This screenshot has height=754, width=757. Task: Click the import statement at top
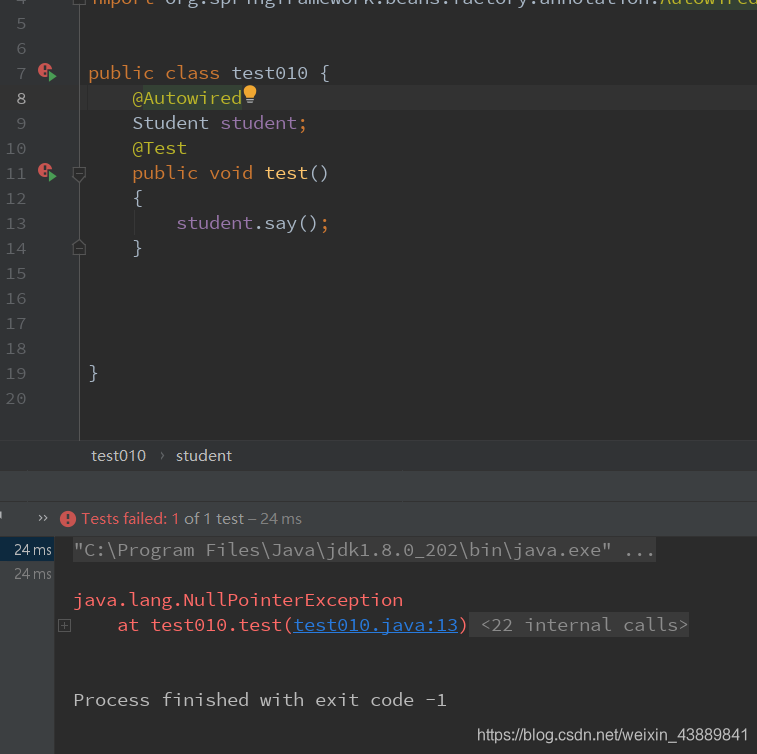(x=424, y=3)
